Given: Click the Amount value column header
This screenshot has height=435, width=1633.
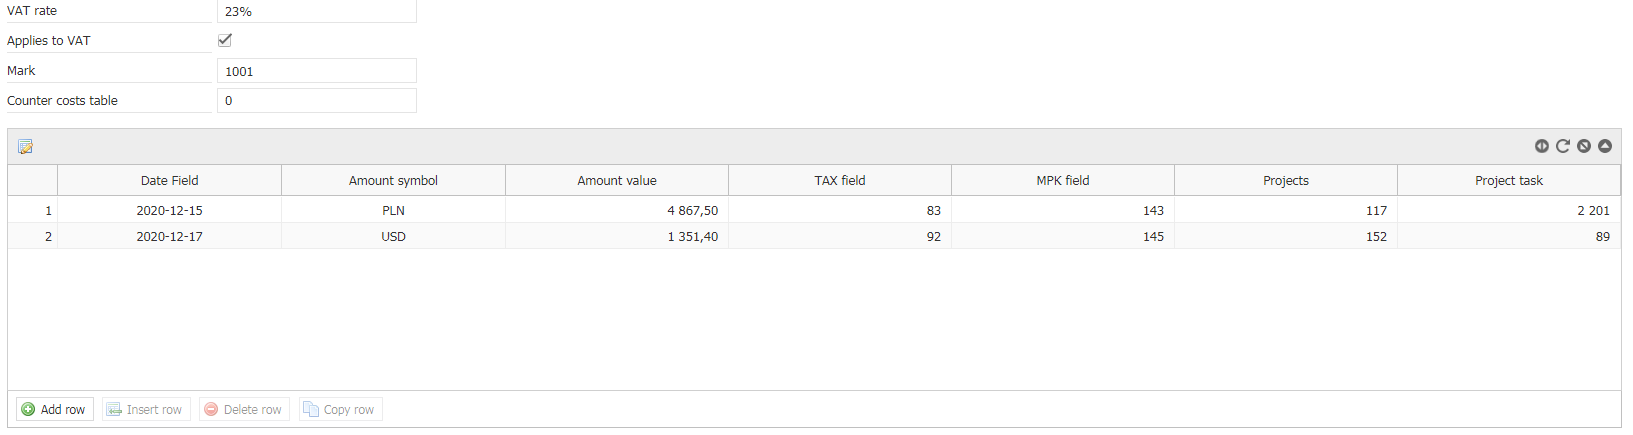Looking at the screenshot, I should point(617,181).
